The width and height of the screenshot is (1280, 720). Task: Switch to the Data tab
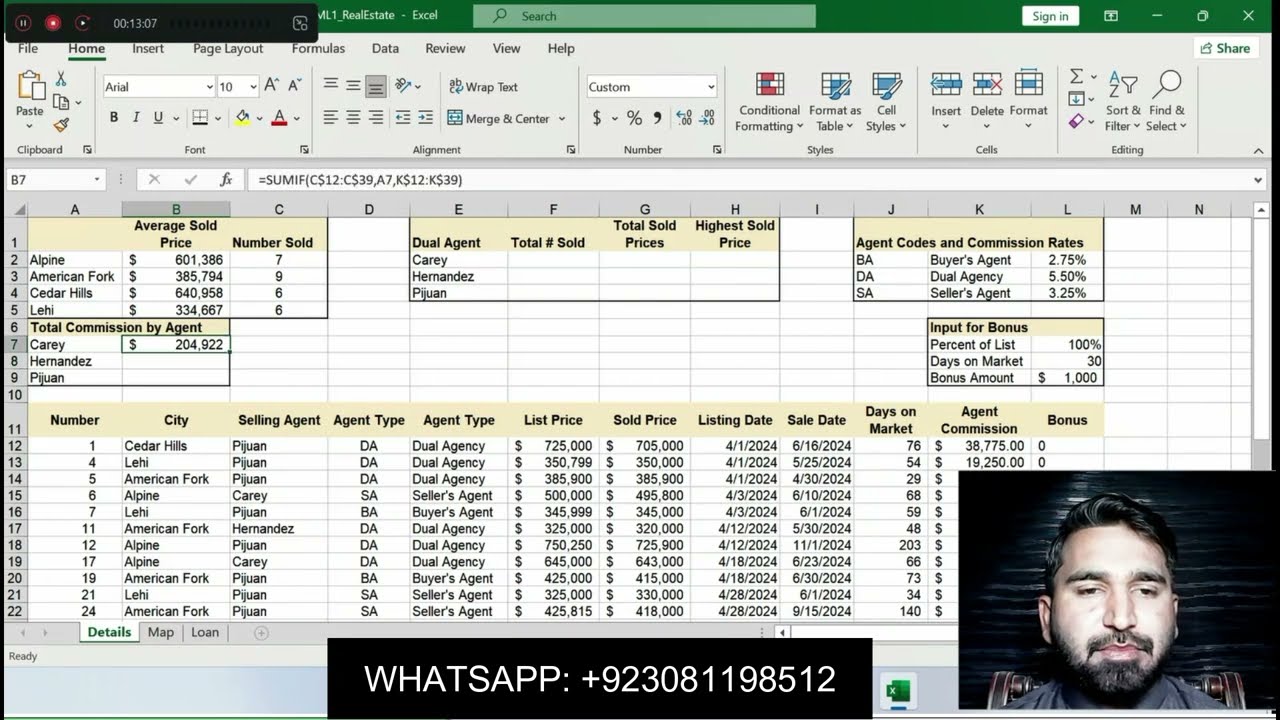(x=385, y=48)
